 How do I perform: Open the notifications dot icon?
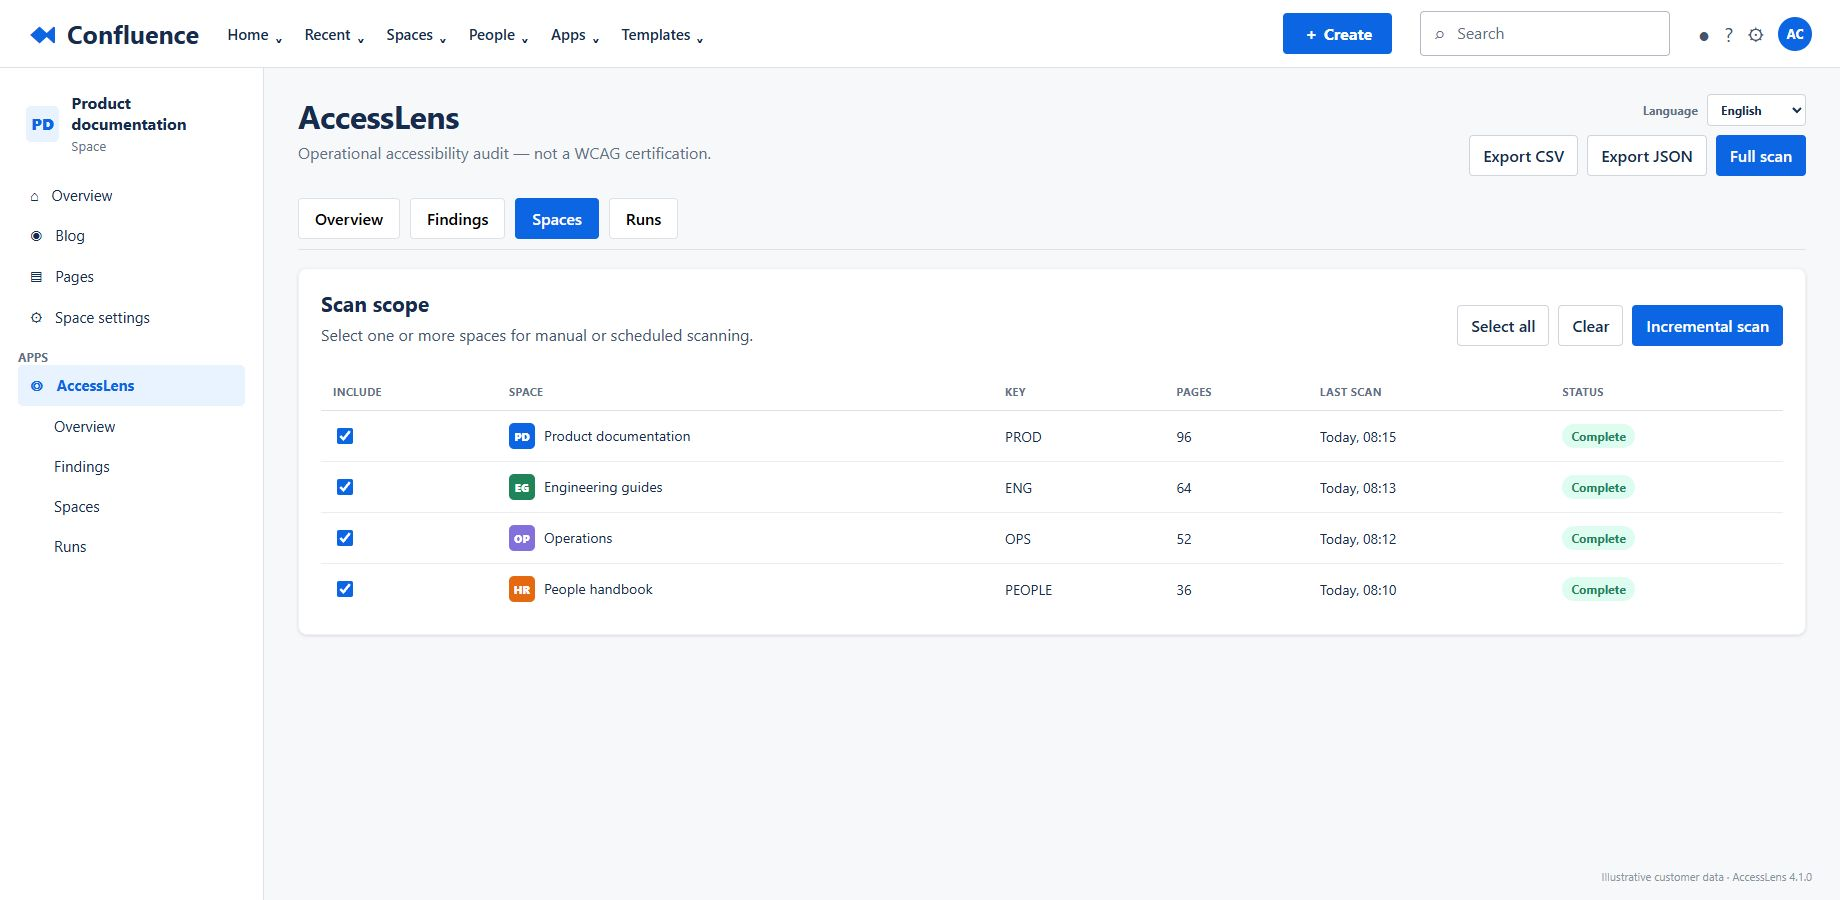[1704, 35]
